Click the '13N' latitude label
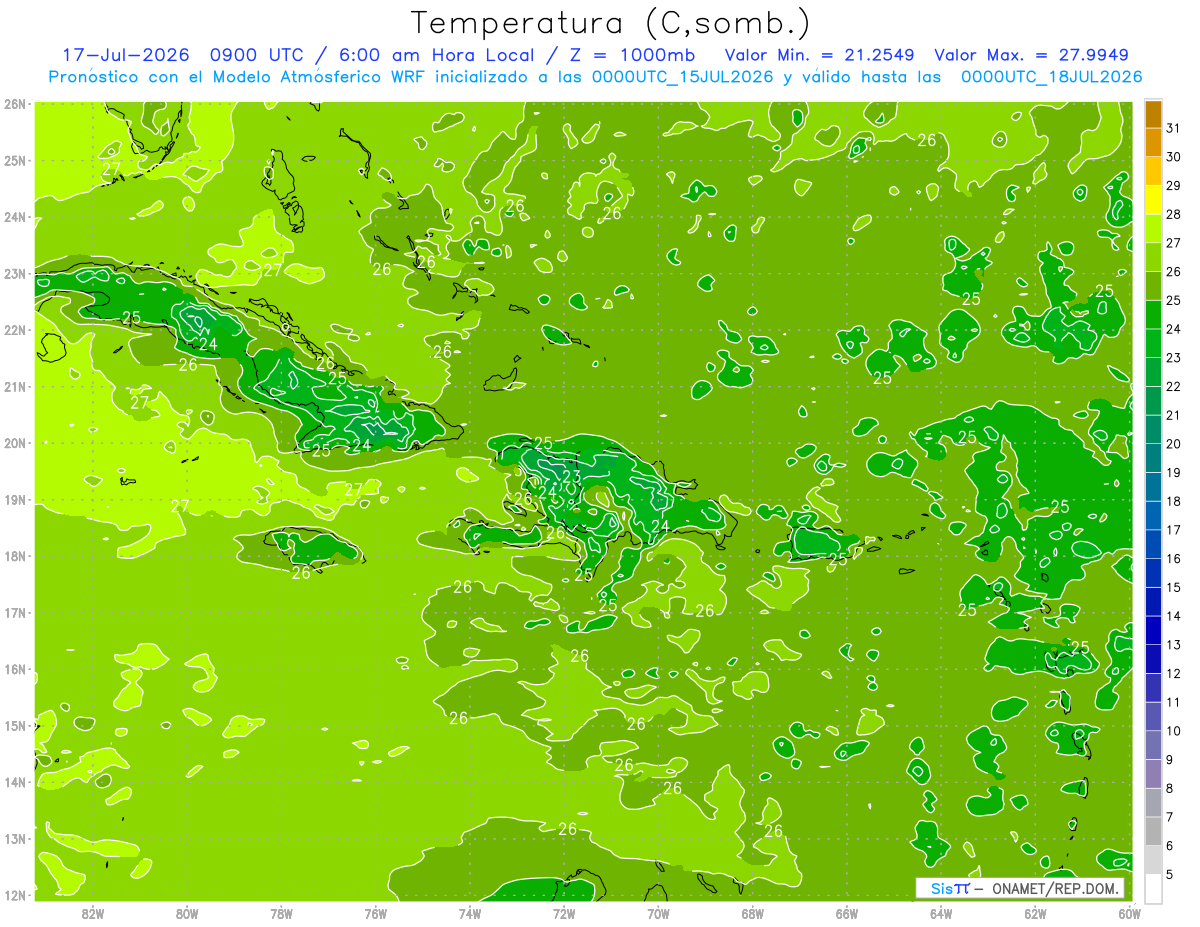This screenshot has width=1200, height=927. pyautogui.click(x=14, y=838)
